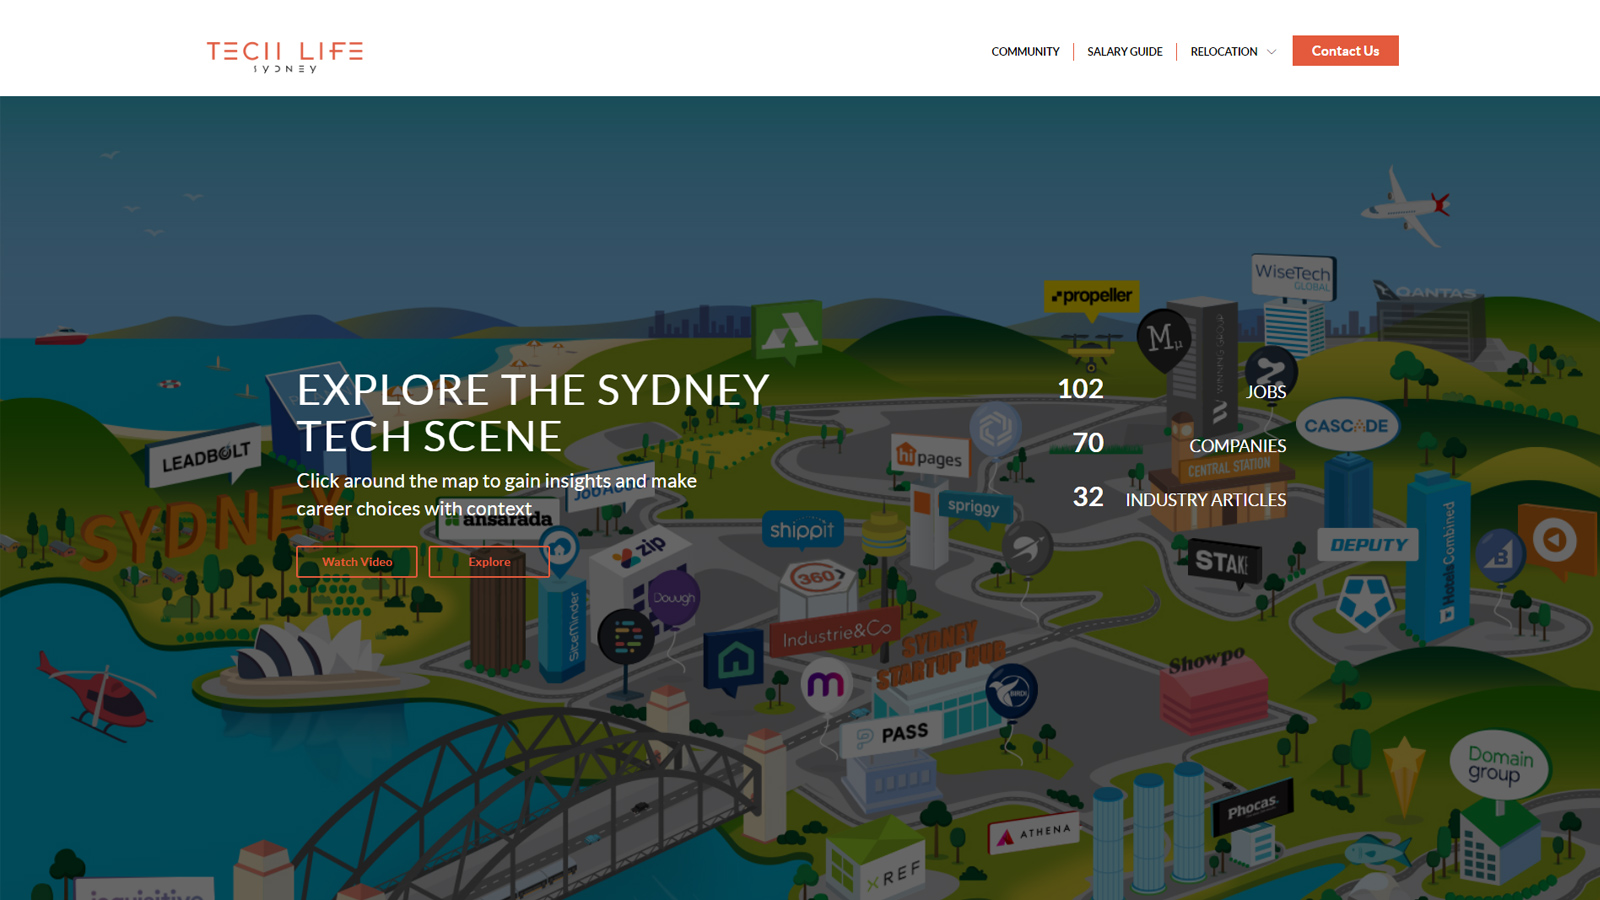Expand the Relocation dropdown chevron
Screen dimensions: 1600x900
(x=1271, y=52)
